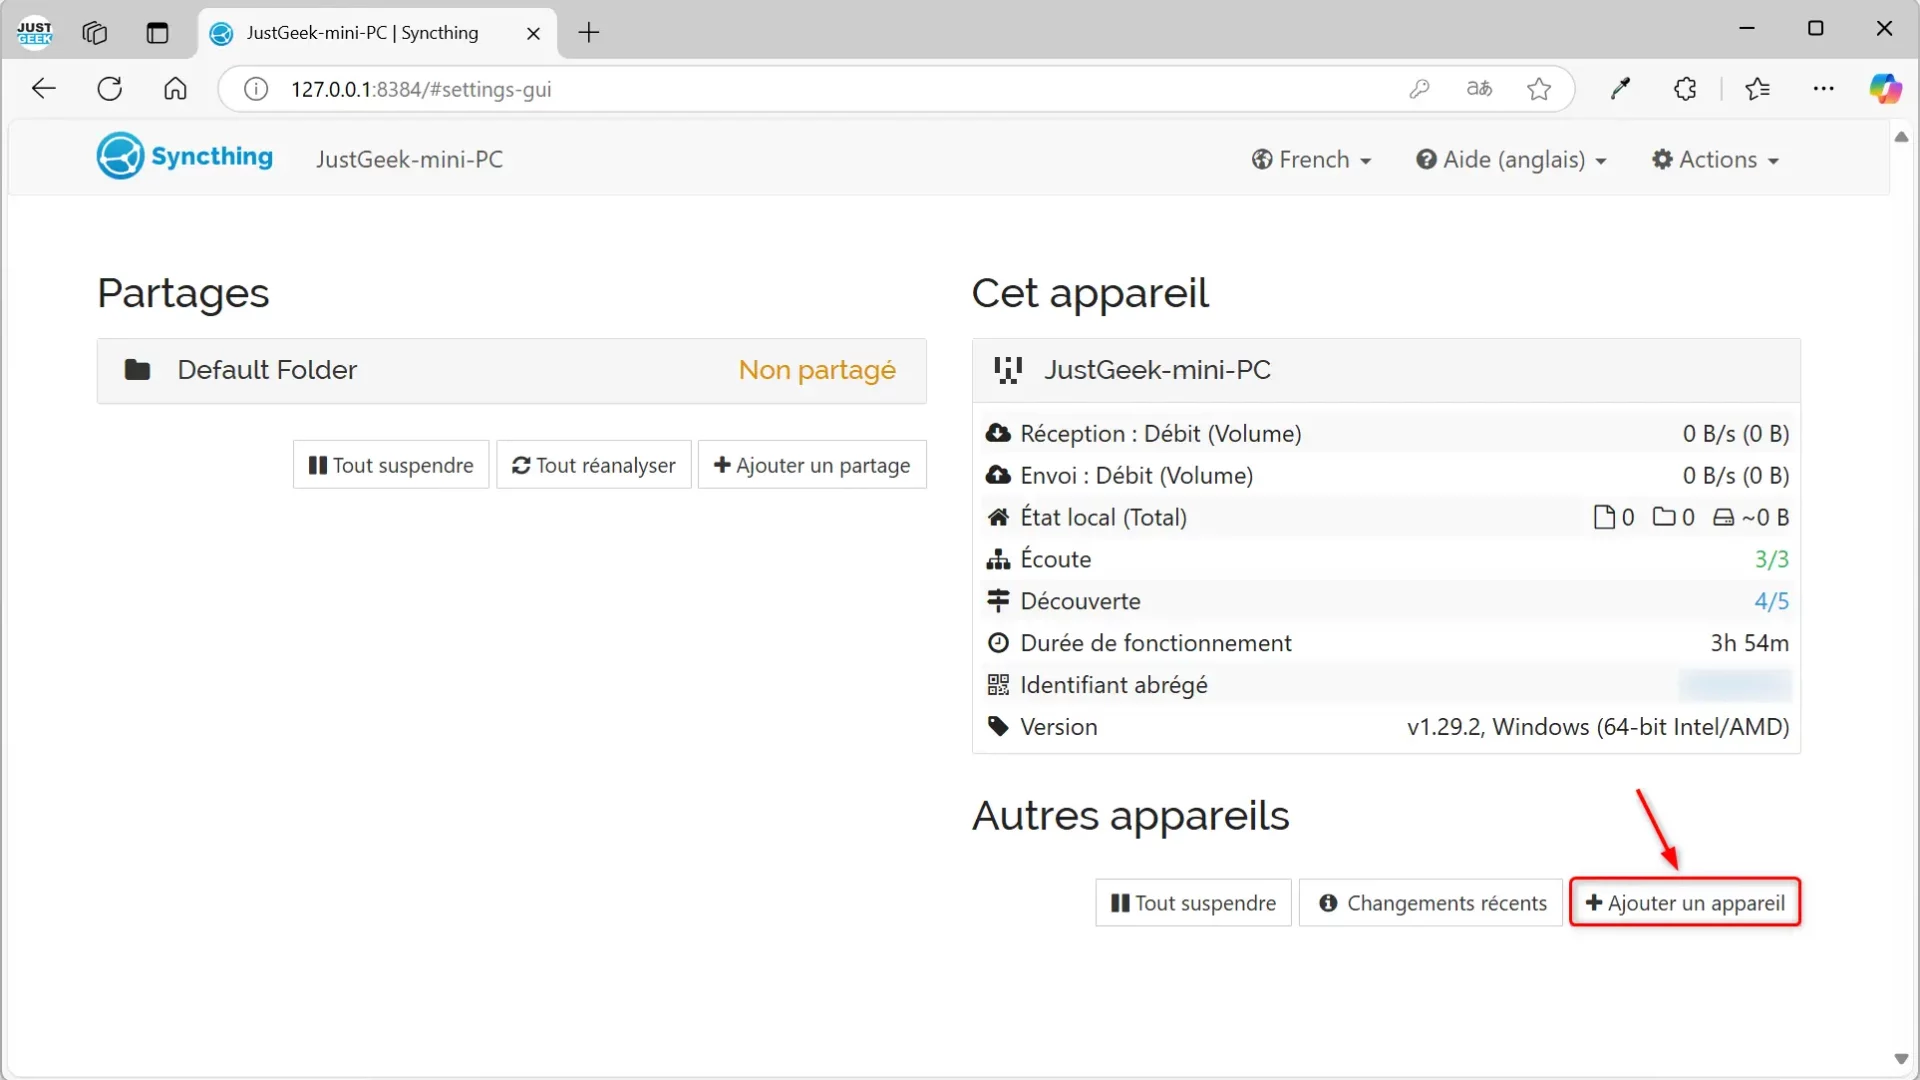Click the translate page icon
This screenshot has height=1080, width=1920.
point(1479,89)
